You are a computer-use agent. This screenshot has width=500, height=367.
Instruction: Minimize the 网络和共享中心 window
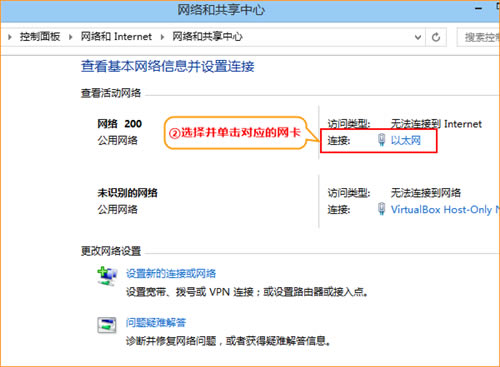479,9
